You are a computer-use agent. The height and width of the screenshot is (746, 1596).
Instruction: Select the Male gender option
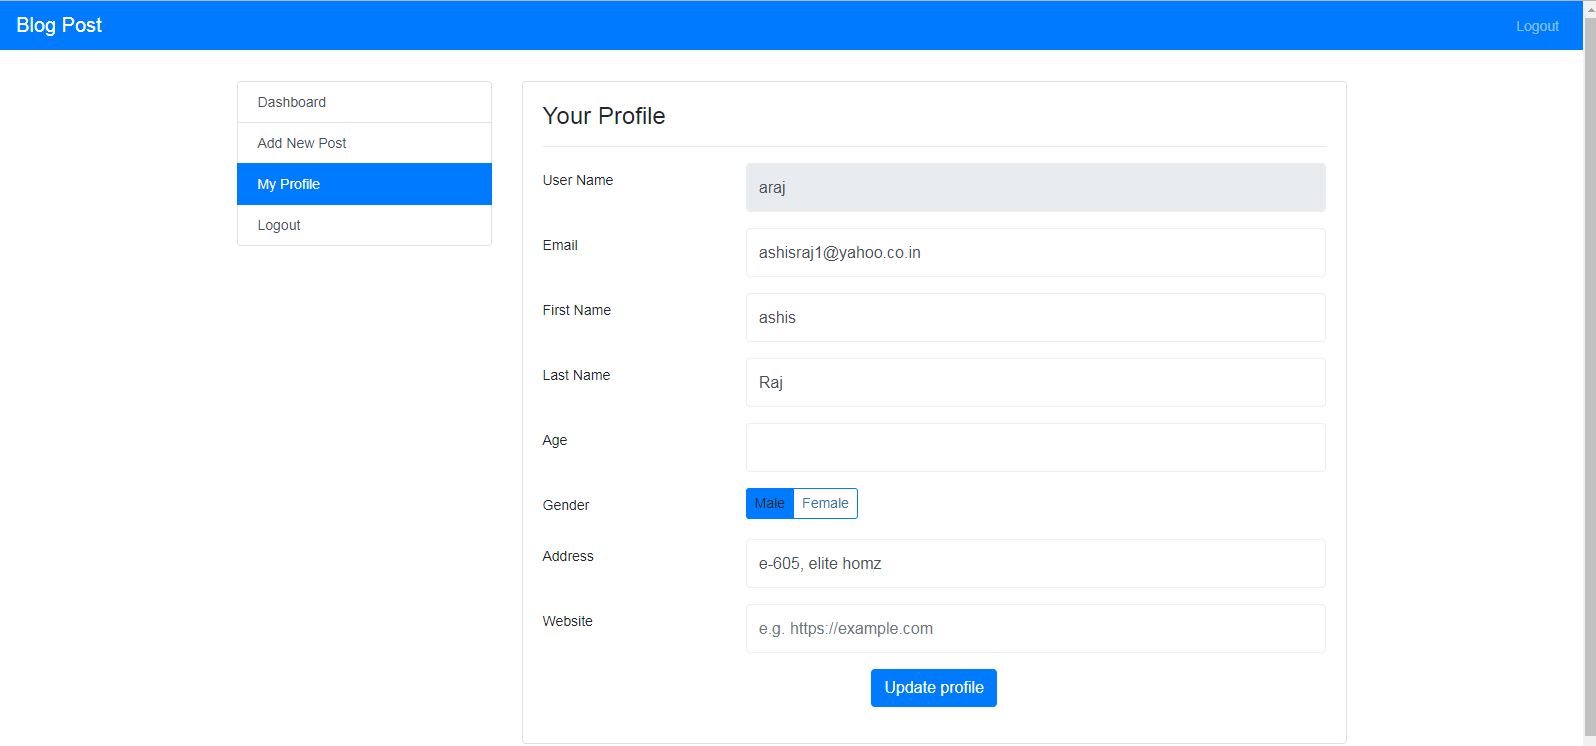coord(769,503)
